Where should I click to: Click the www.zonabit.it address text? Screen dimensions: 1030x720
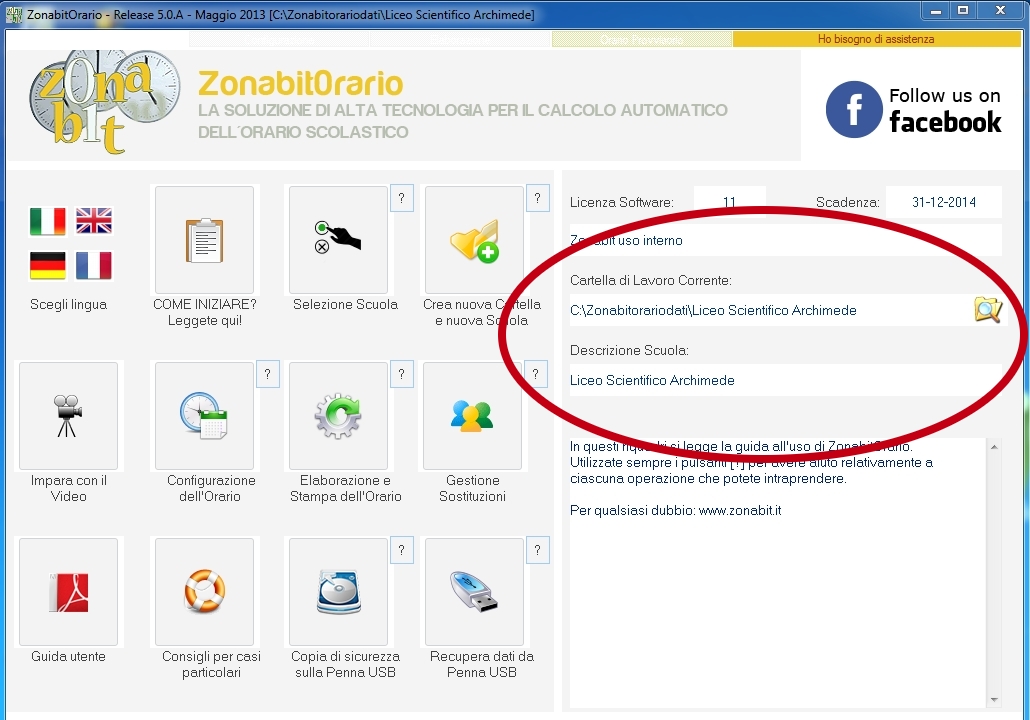(740, 510)
